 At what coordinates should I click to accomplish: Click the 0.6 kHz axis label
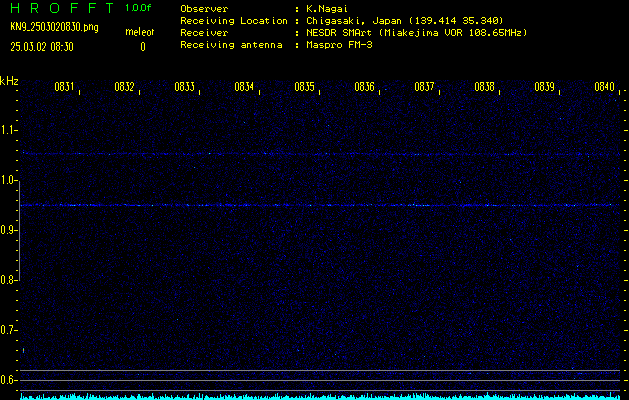tap(8, 380)
